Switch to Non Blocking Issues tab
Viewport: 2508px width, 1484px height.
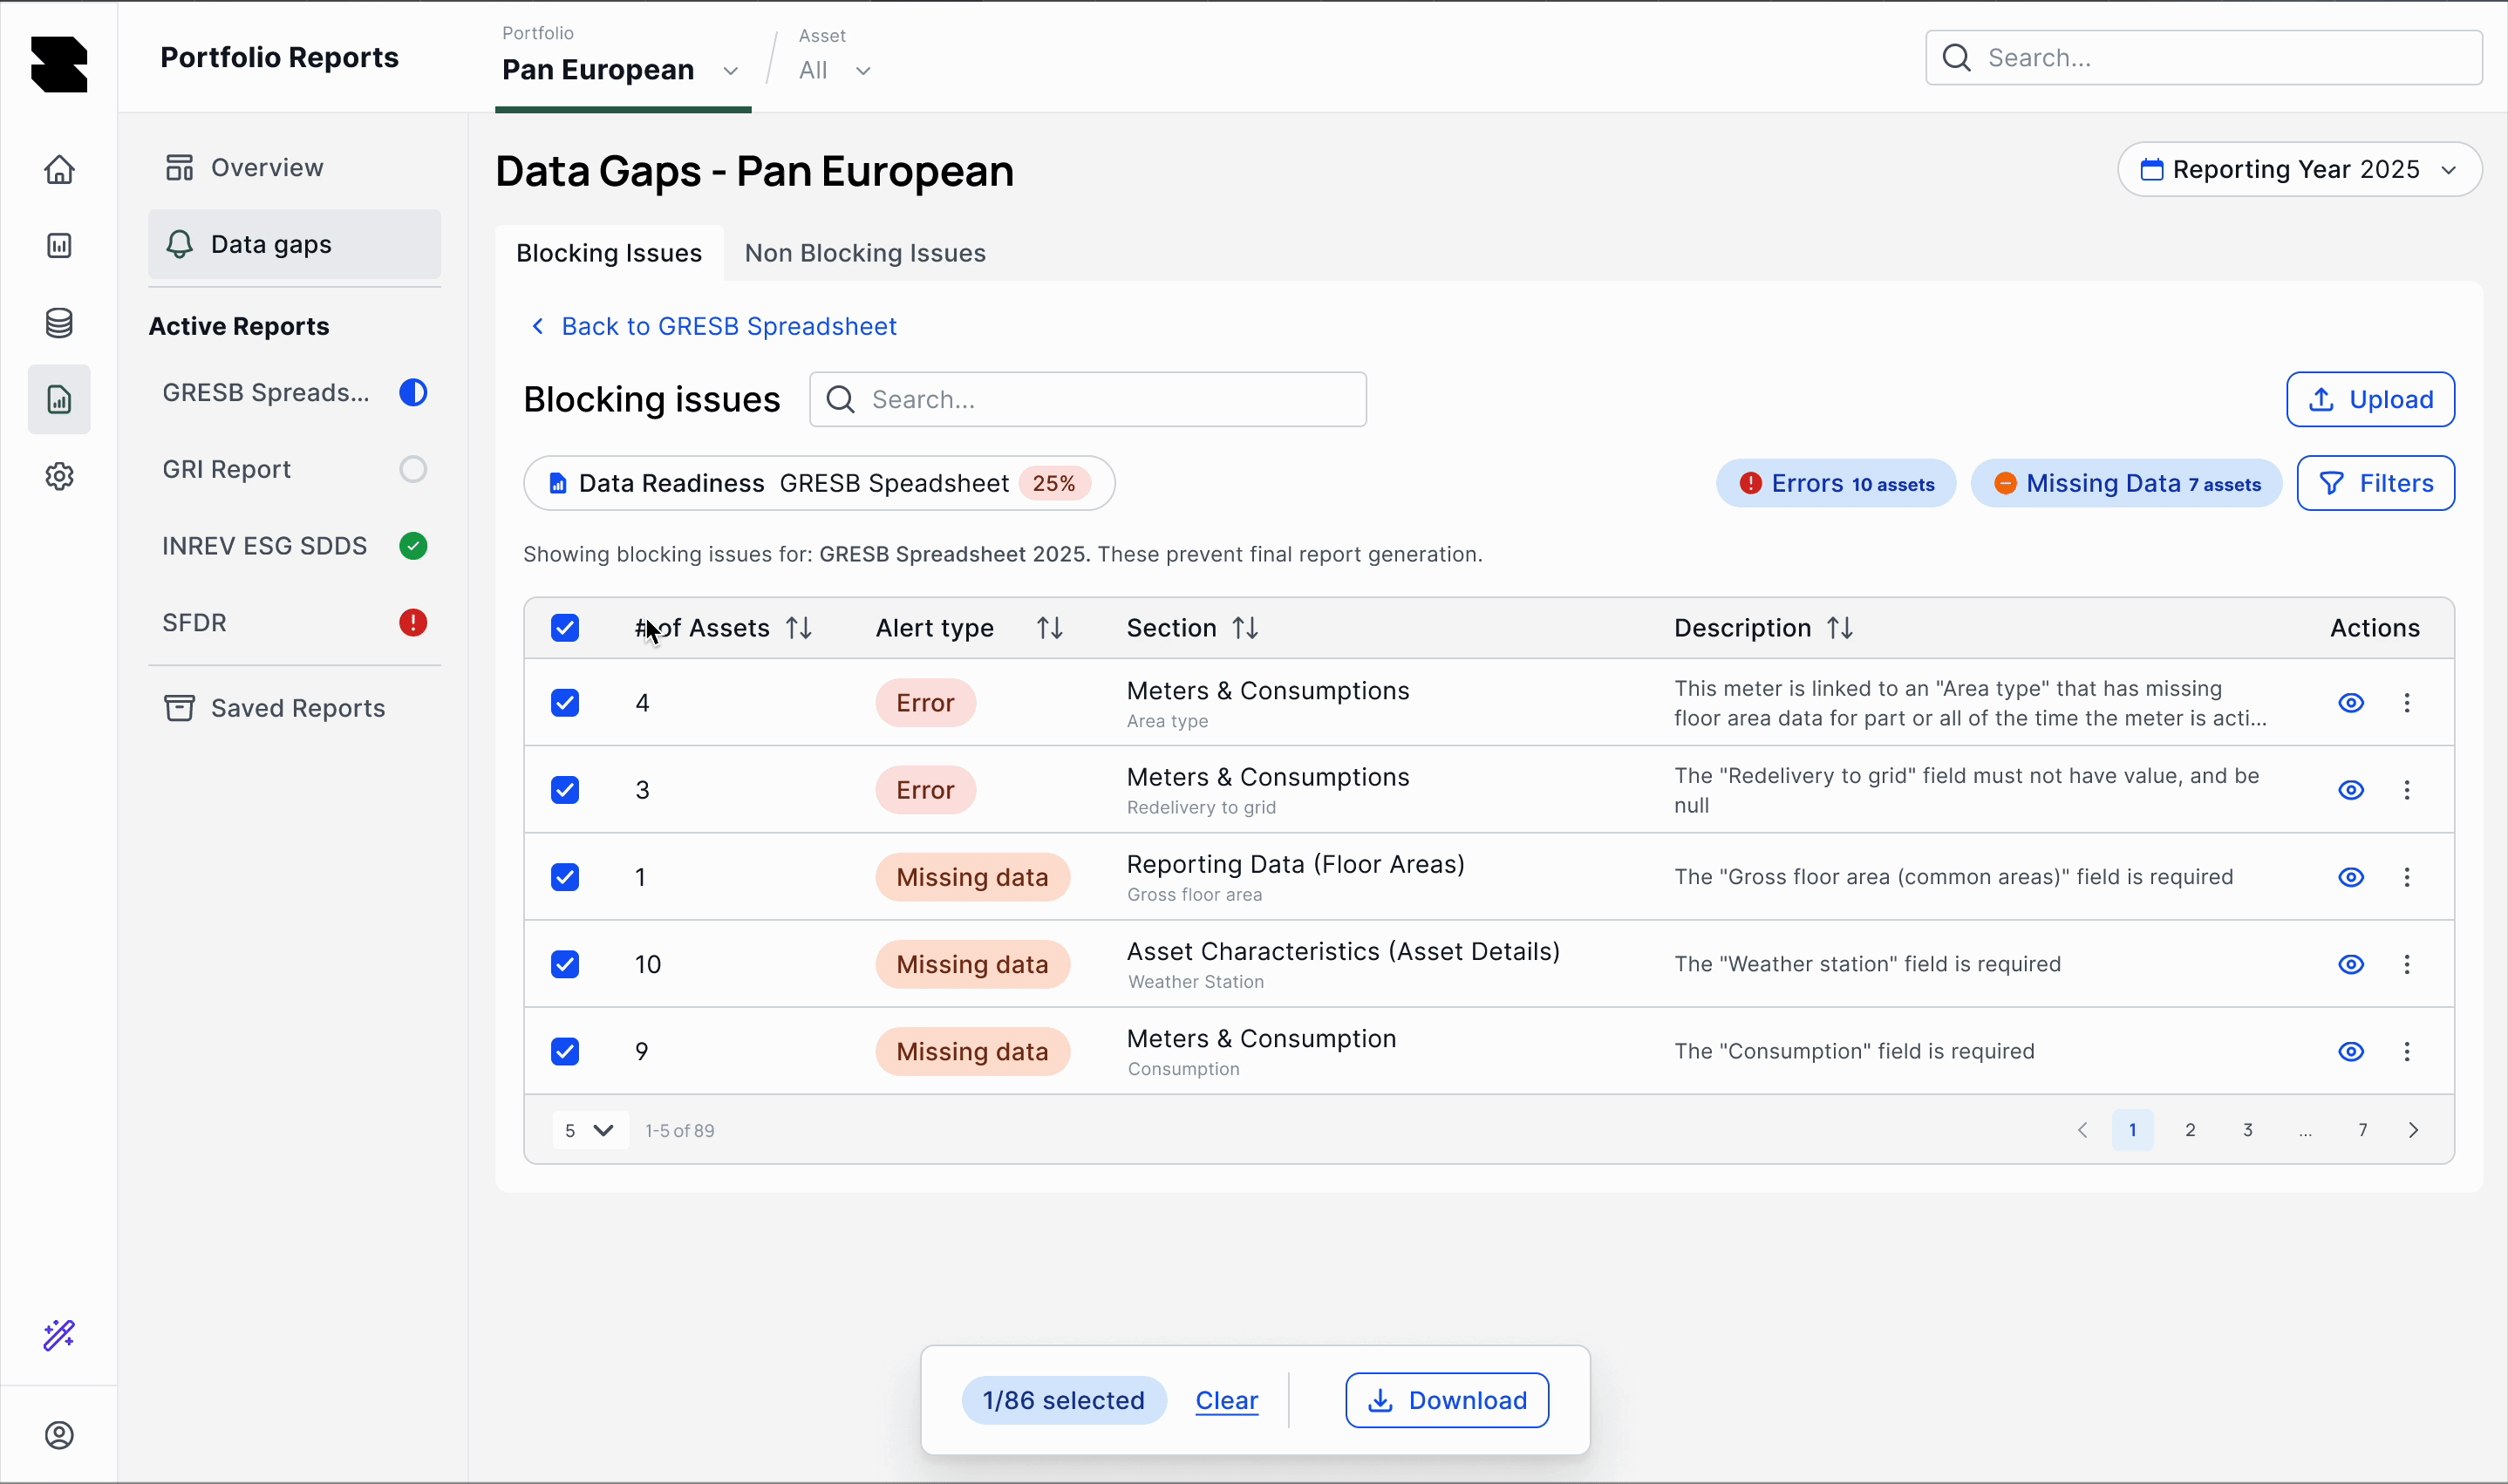click(865, 253)
